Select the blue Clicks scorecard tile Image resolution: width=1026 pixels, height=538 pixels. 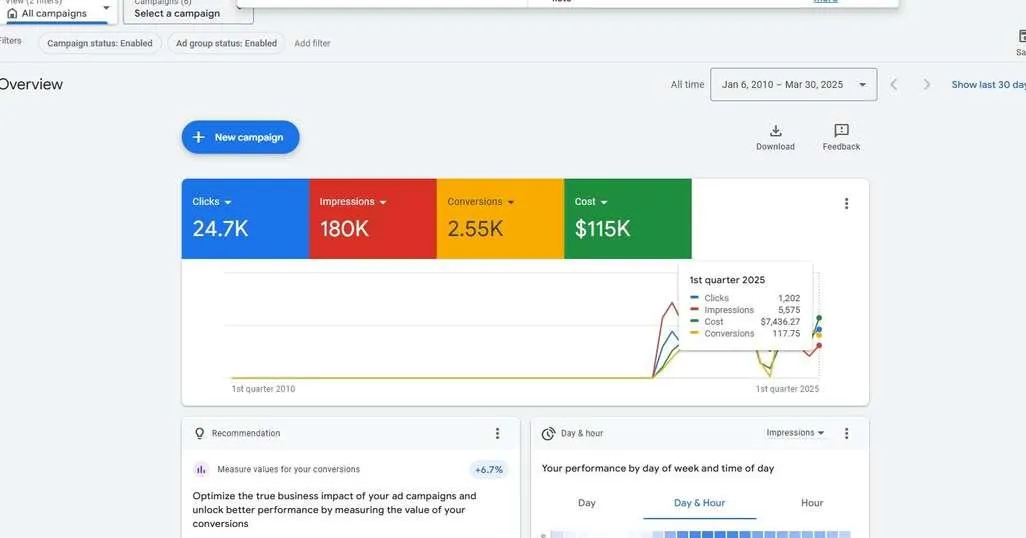(x=245, y=219)
